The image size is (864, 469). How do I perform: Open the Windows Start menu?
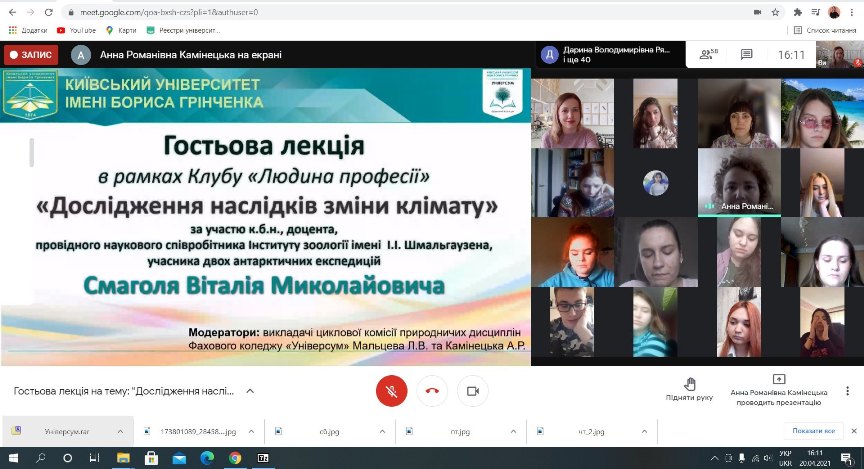pos(13,458)
